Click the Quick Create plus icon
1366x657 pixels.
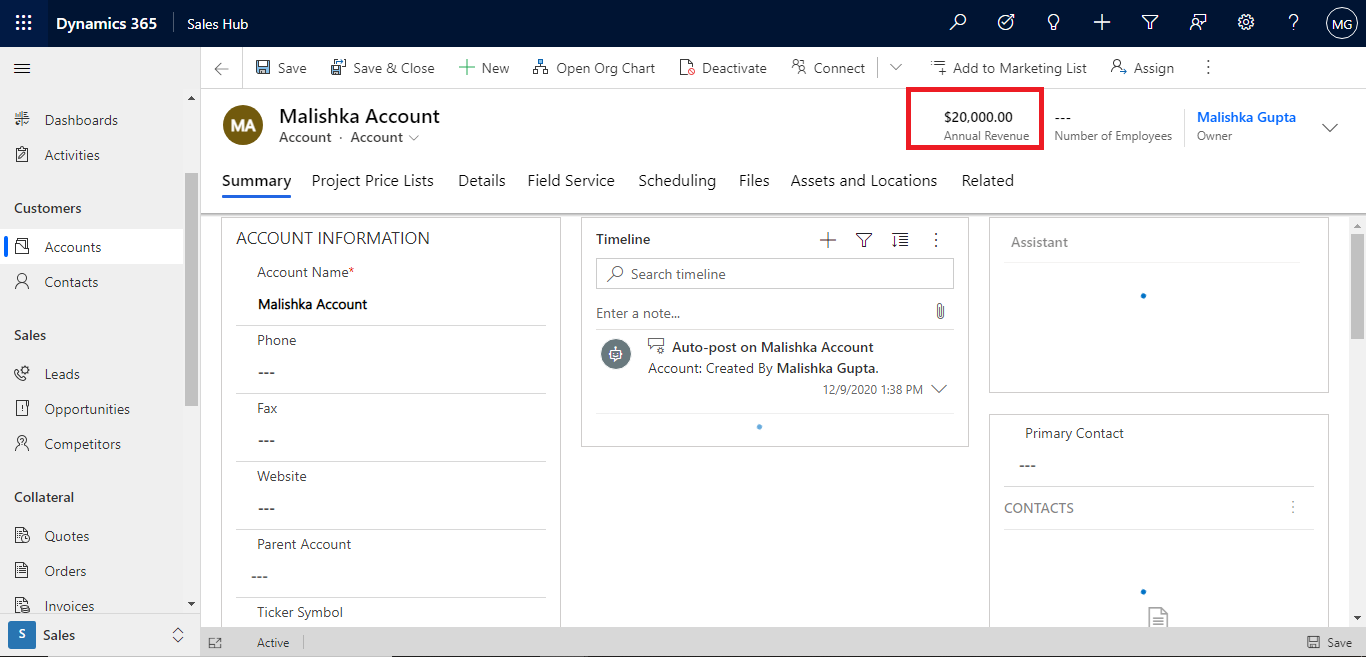click(x=1101, y=22)
